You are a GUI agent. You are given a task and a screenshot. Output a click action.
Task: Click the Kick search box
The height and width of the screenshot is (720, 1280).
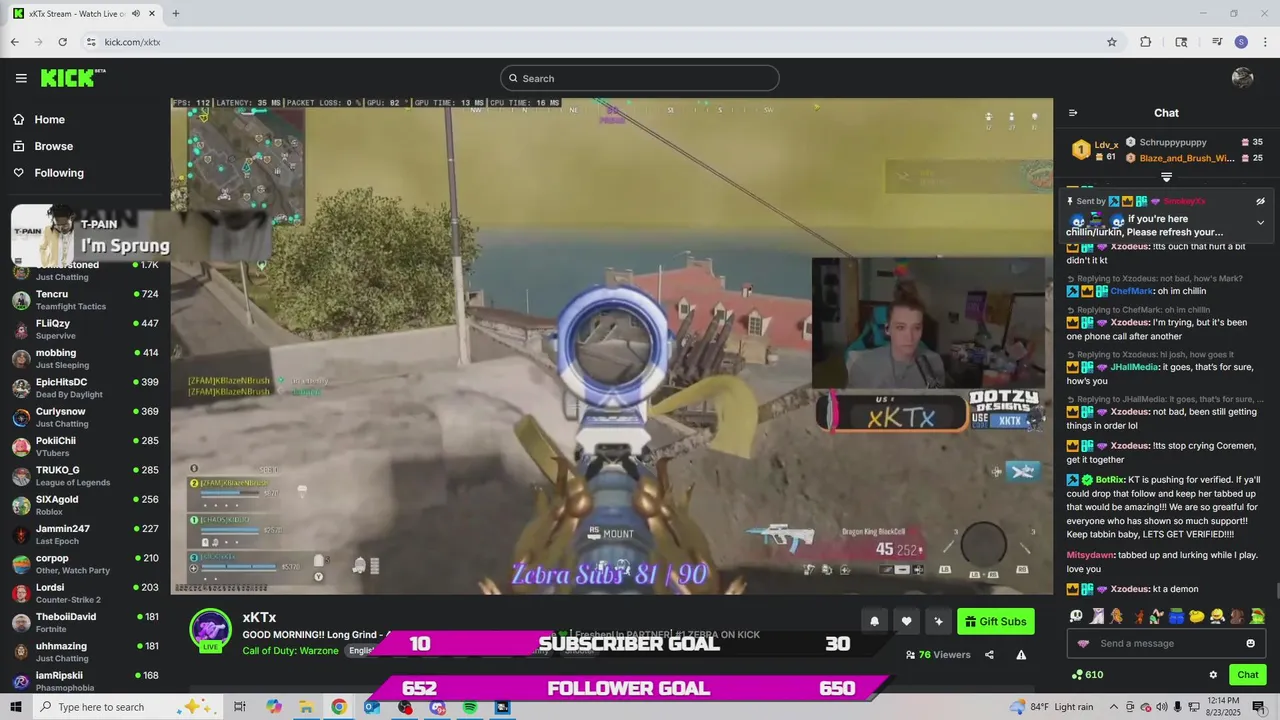point(640,78)
